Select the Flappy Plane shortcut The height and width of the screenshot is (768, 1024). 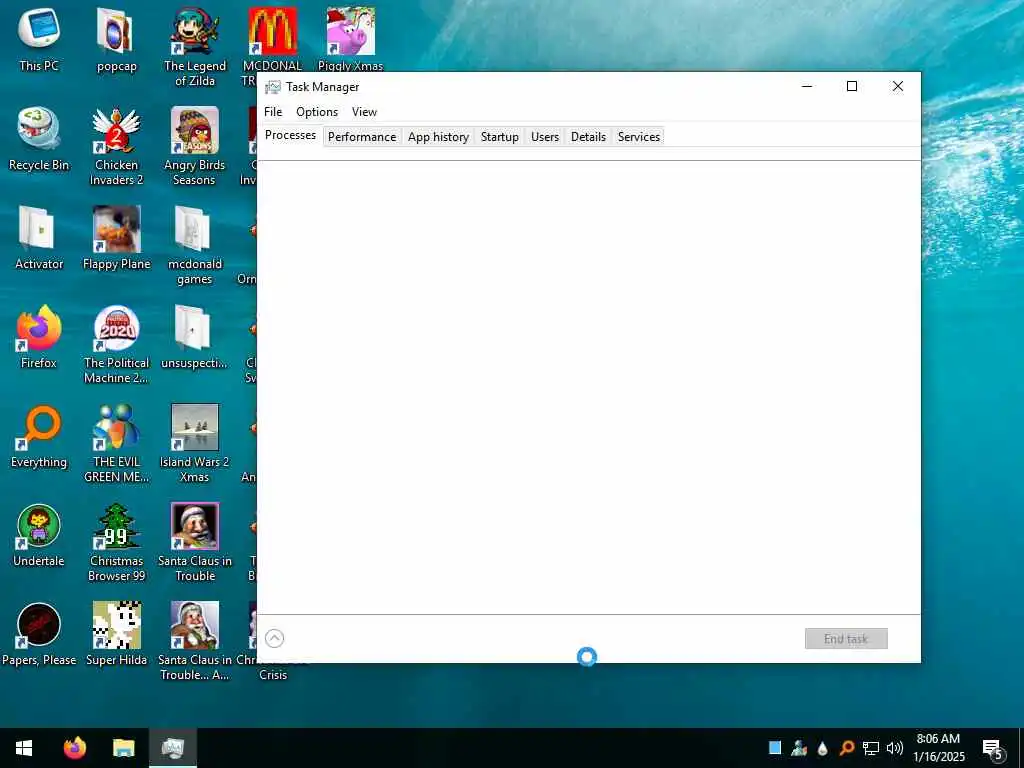pos(116,238)
